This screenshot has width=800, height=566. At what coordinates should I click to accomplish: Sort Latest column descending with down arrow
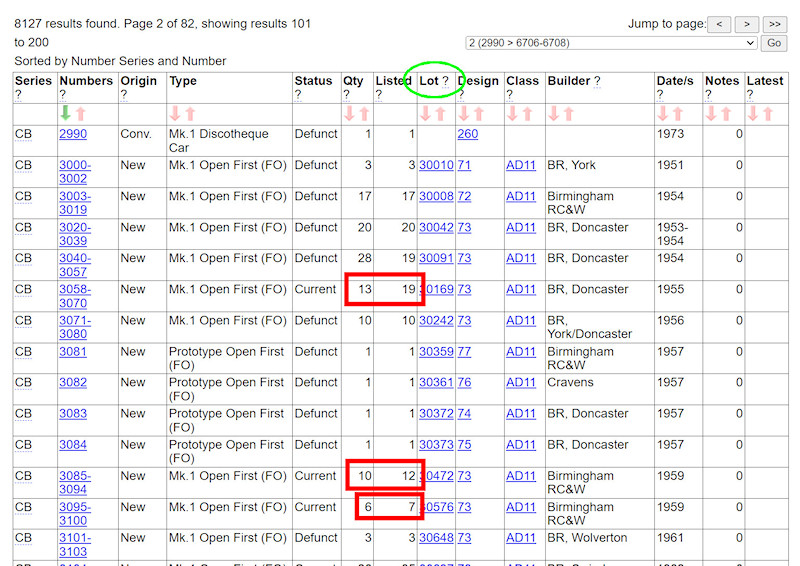pyautogui.click(x=753, y=114)
